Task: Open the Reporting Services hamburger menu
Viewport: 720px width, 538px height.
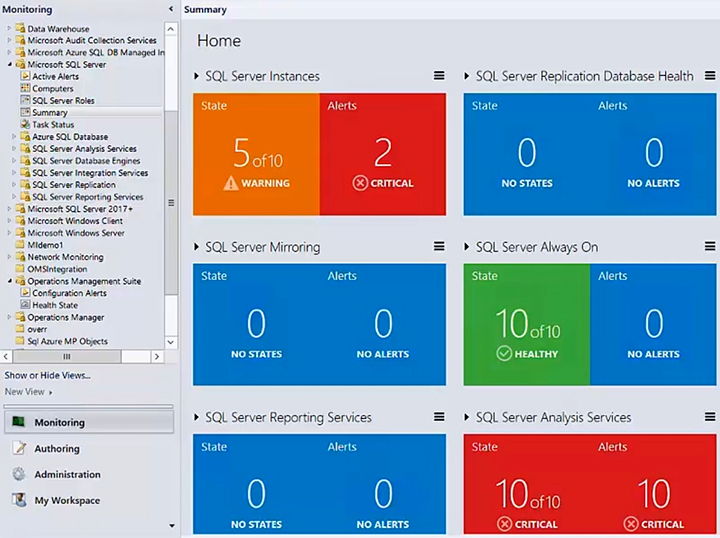Action: (439, 417)
